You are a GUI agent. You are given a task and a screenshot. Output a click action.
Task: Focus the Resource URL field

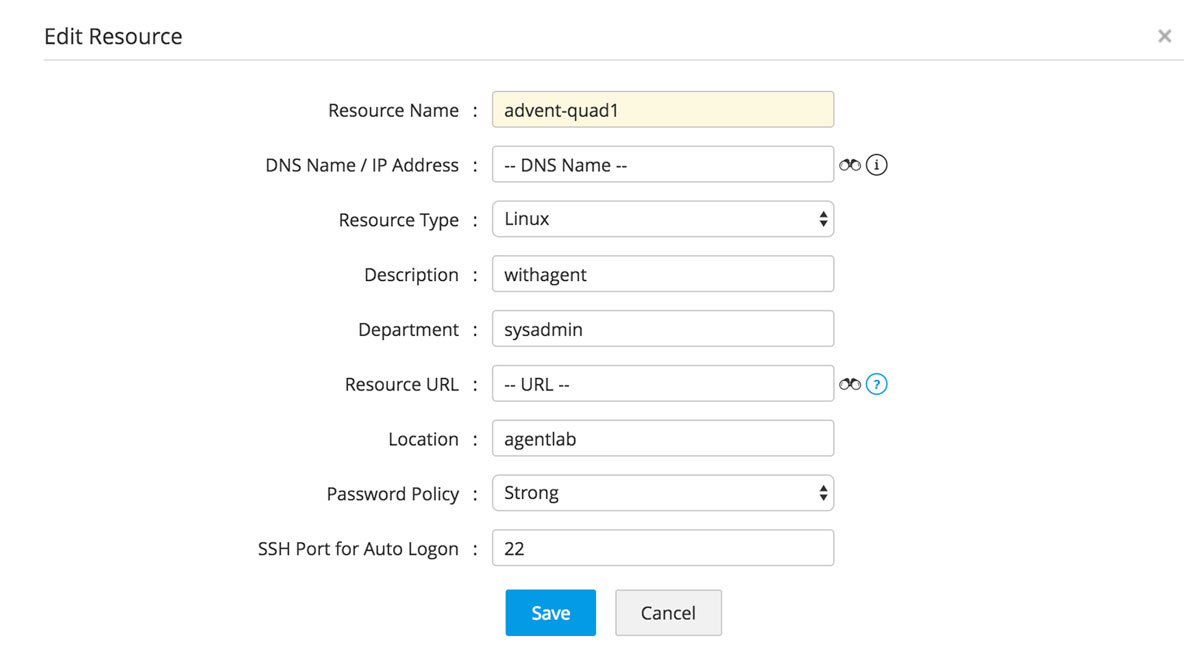click(662, 384)
